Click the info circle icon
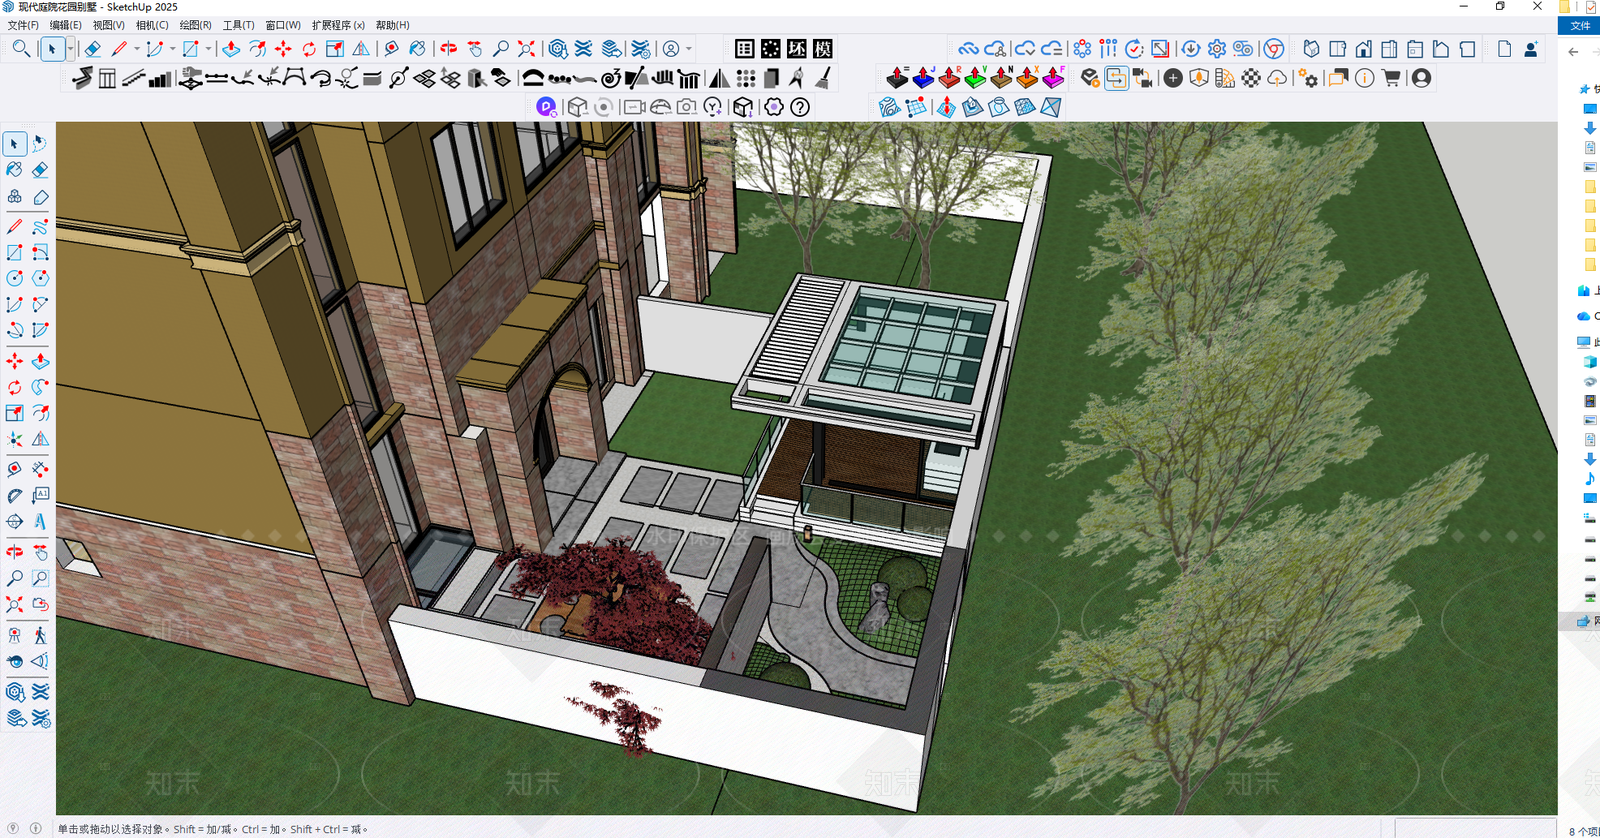This screenshot has height=838, width=1600. click(x=1365, y=78)
